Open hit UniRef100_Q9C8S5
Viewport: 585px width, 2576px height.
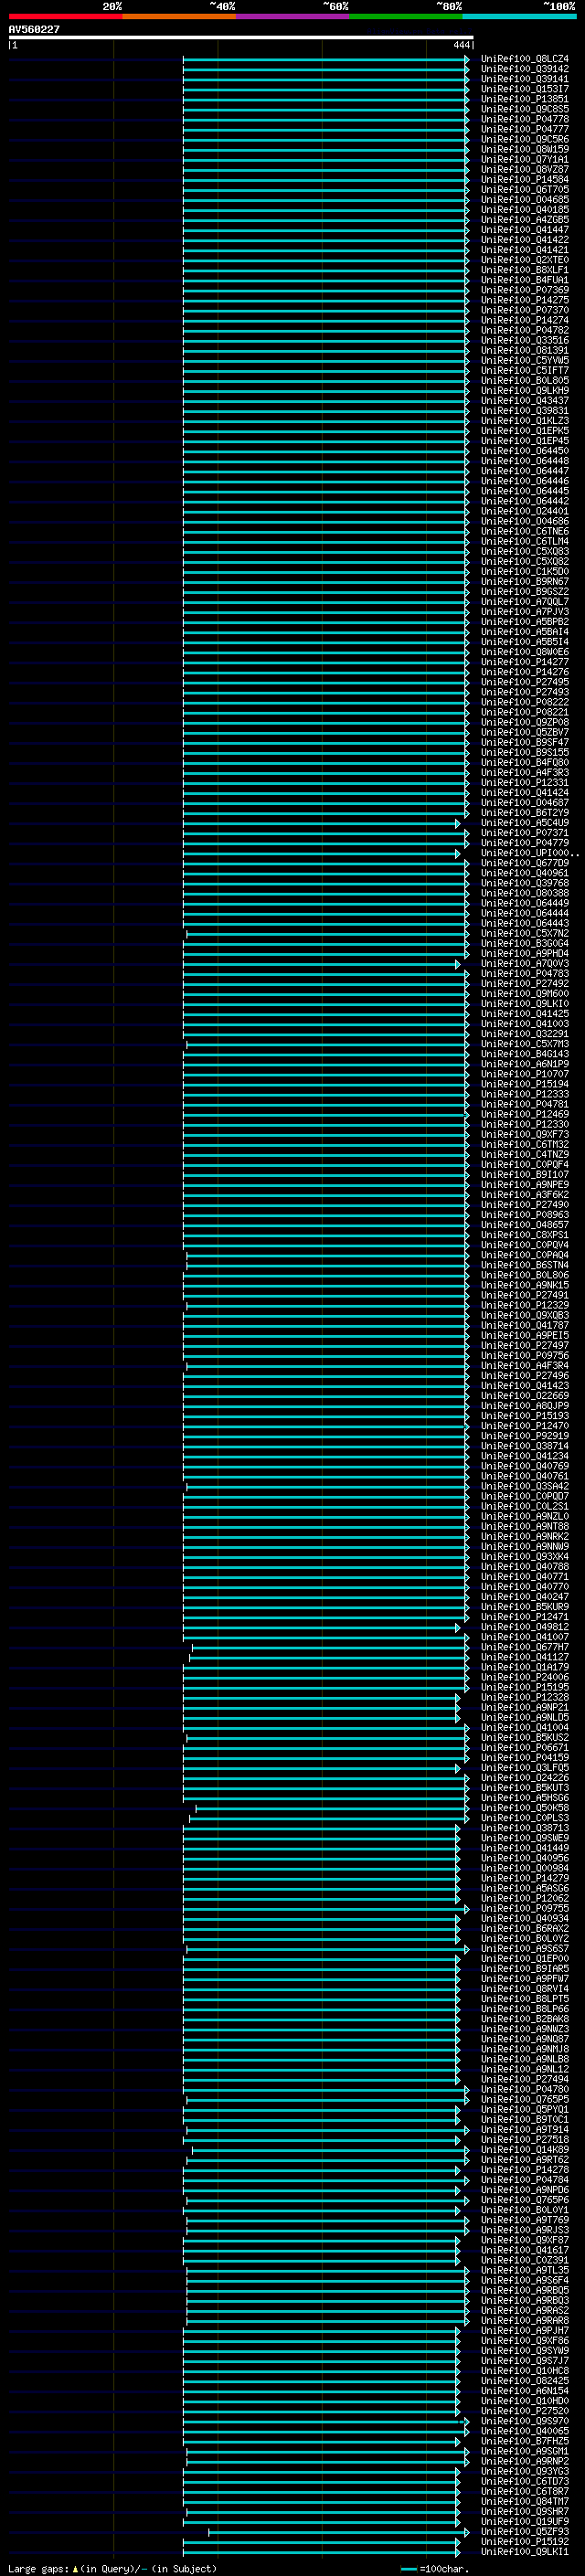(x=525, y=109)
